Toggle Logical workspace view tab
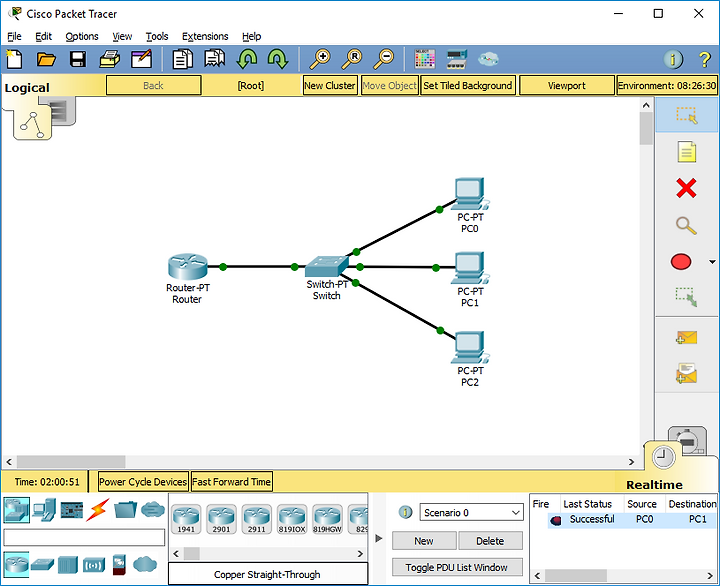 32,125
